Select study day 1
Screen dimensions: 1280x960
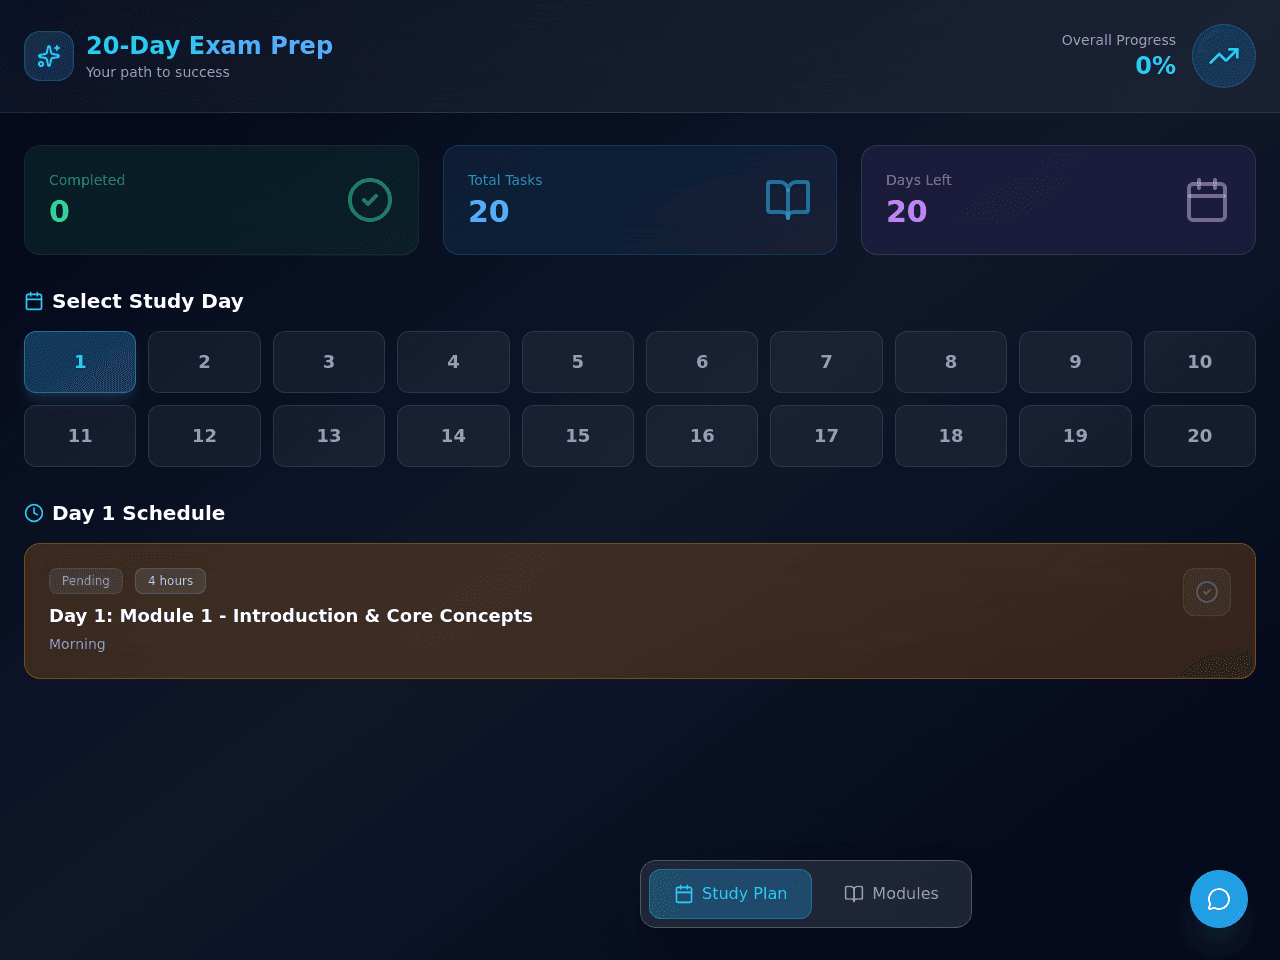pos(80,362)
